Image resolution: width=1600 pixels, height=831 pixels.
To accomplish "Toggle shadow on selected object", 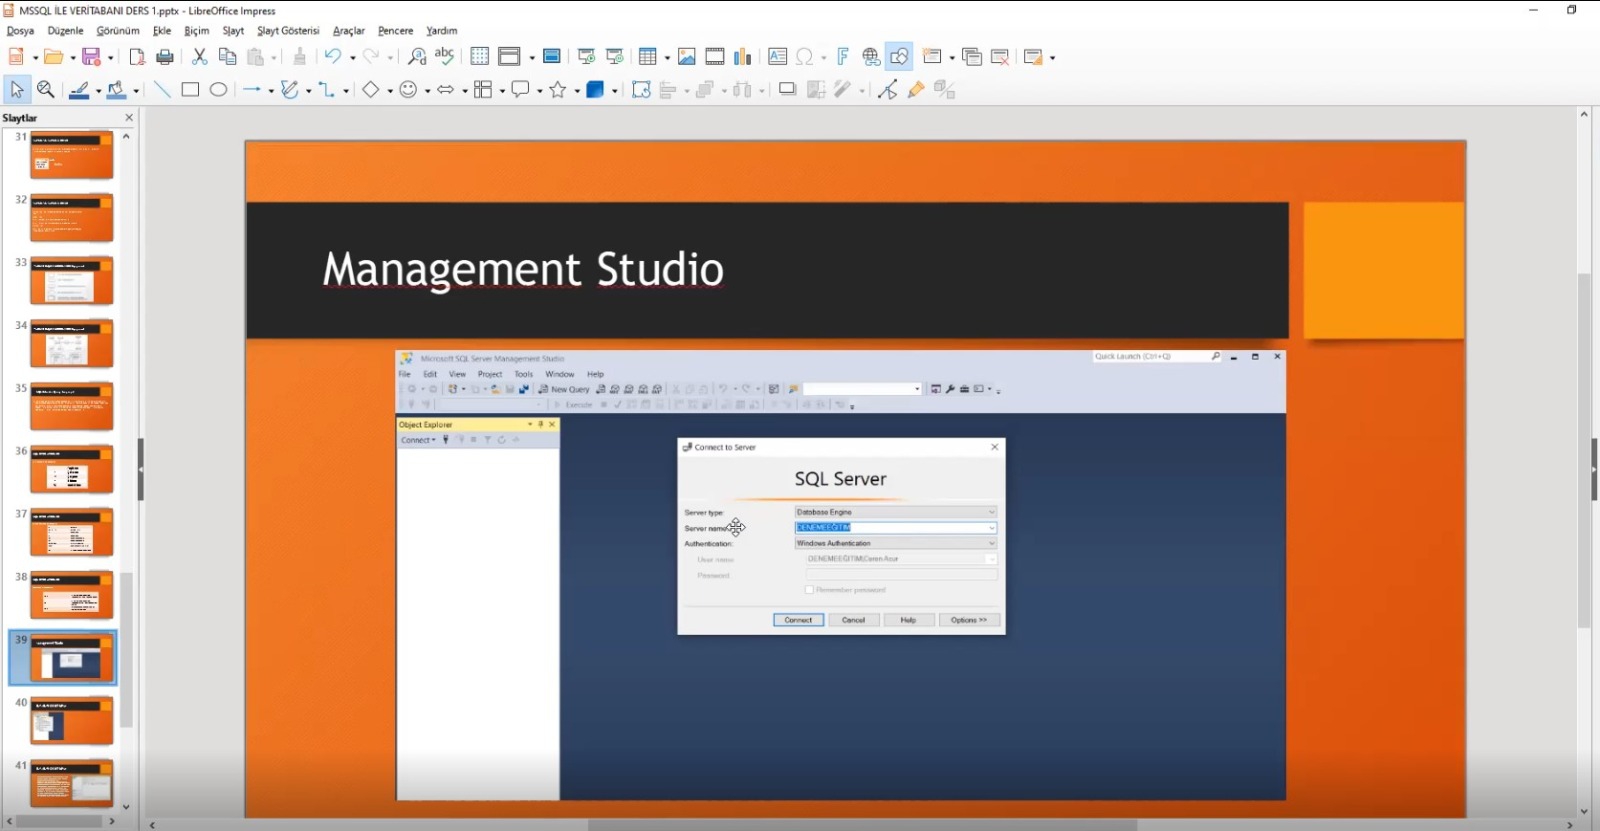I will tap(787, 90).
